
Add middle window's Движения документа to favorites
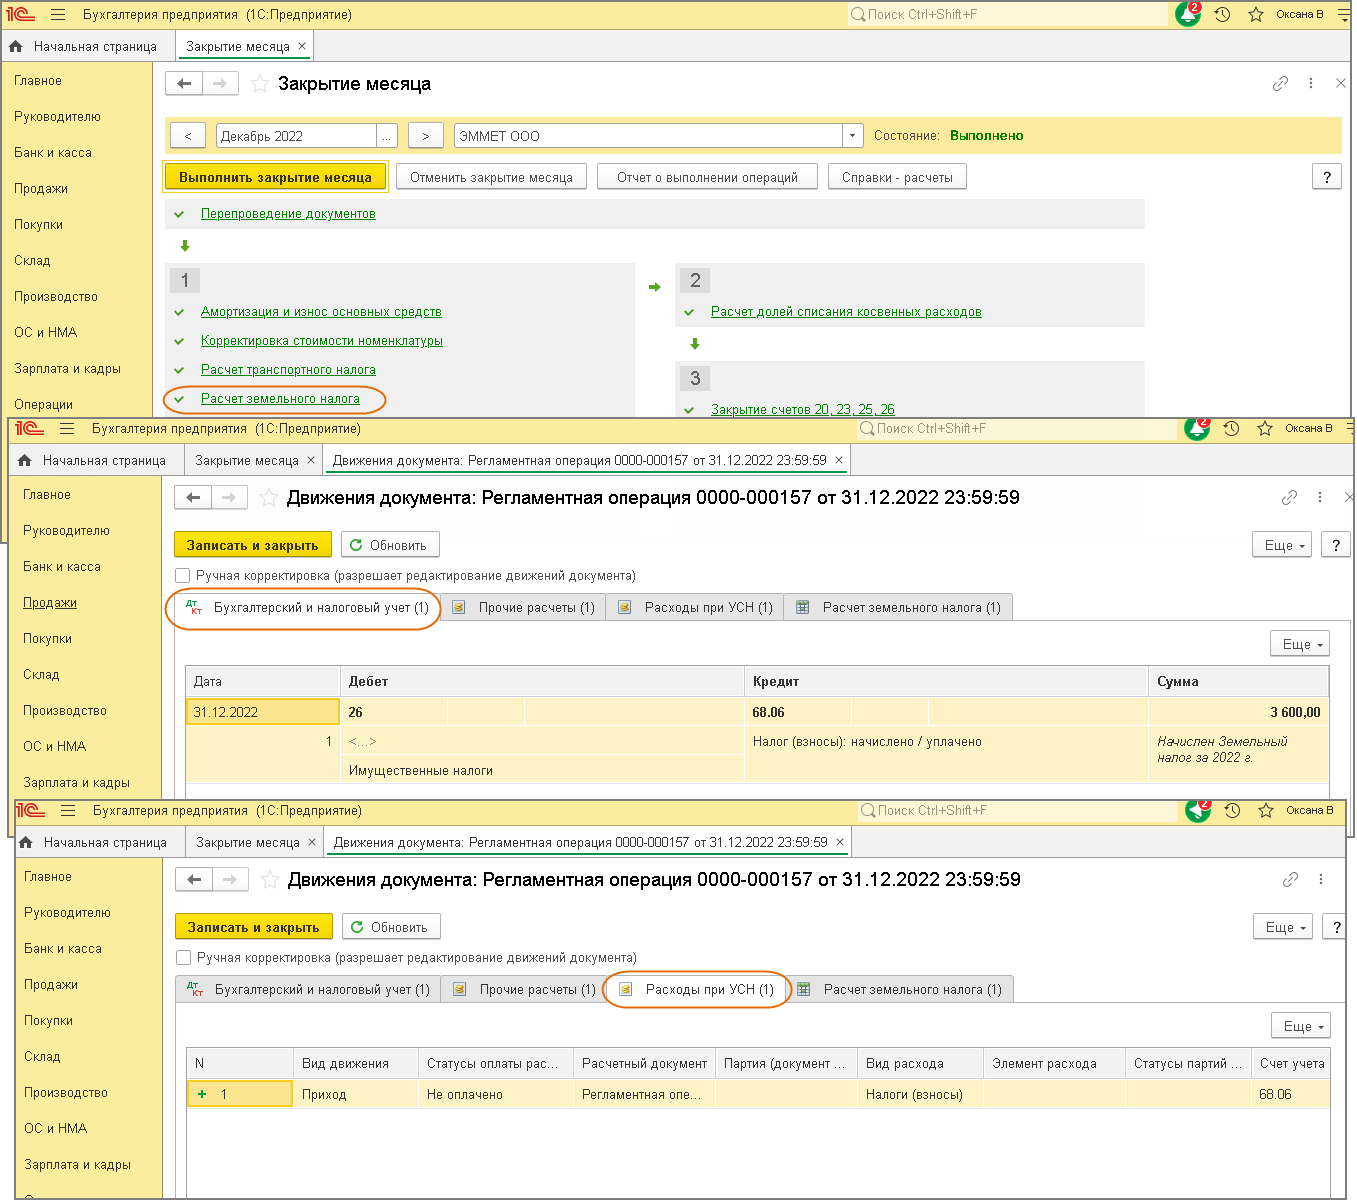click(269, 498)
